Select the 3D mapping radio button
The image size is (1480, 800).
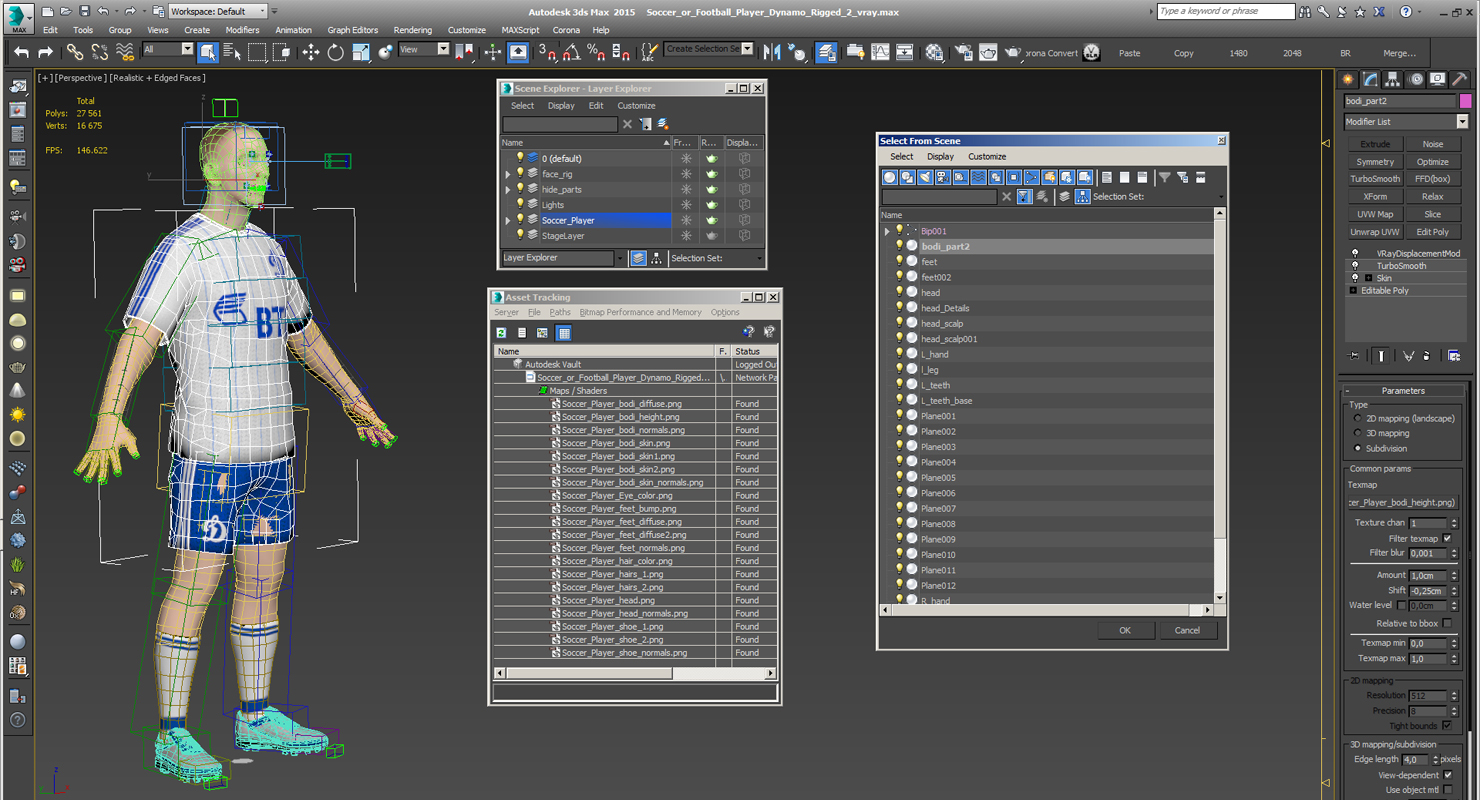[x=1358, y=433]
